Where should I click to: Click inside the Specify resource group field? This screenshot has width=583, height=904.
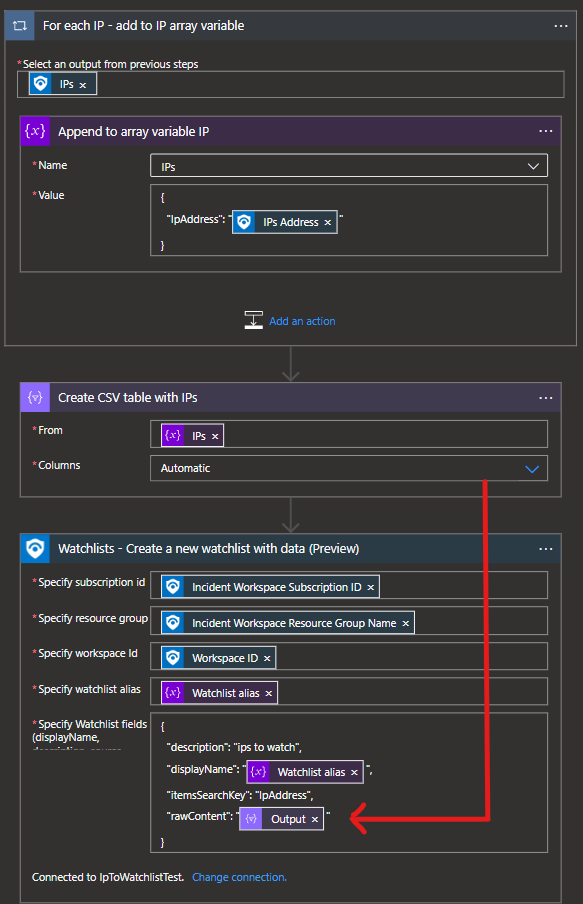(x=349, y=620)
